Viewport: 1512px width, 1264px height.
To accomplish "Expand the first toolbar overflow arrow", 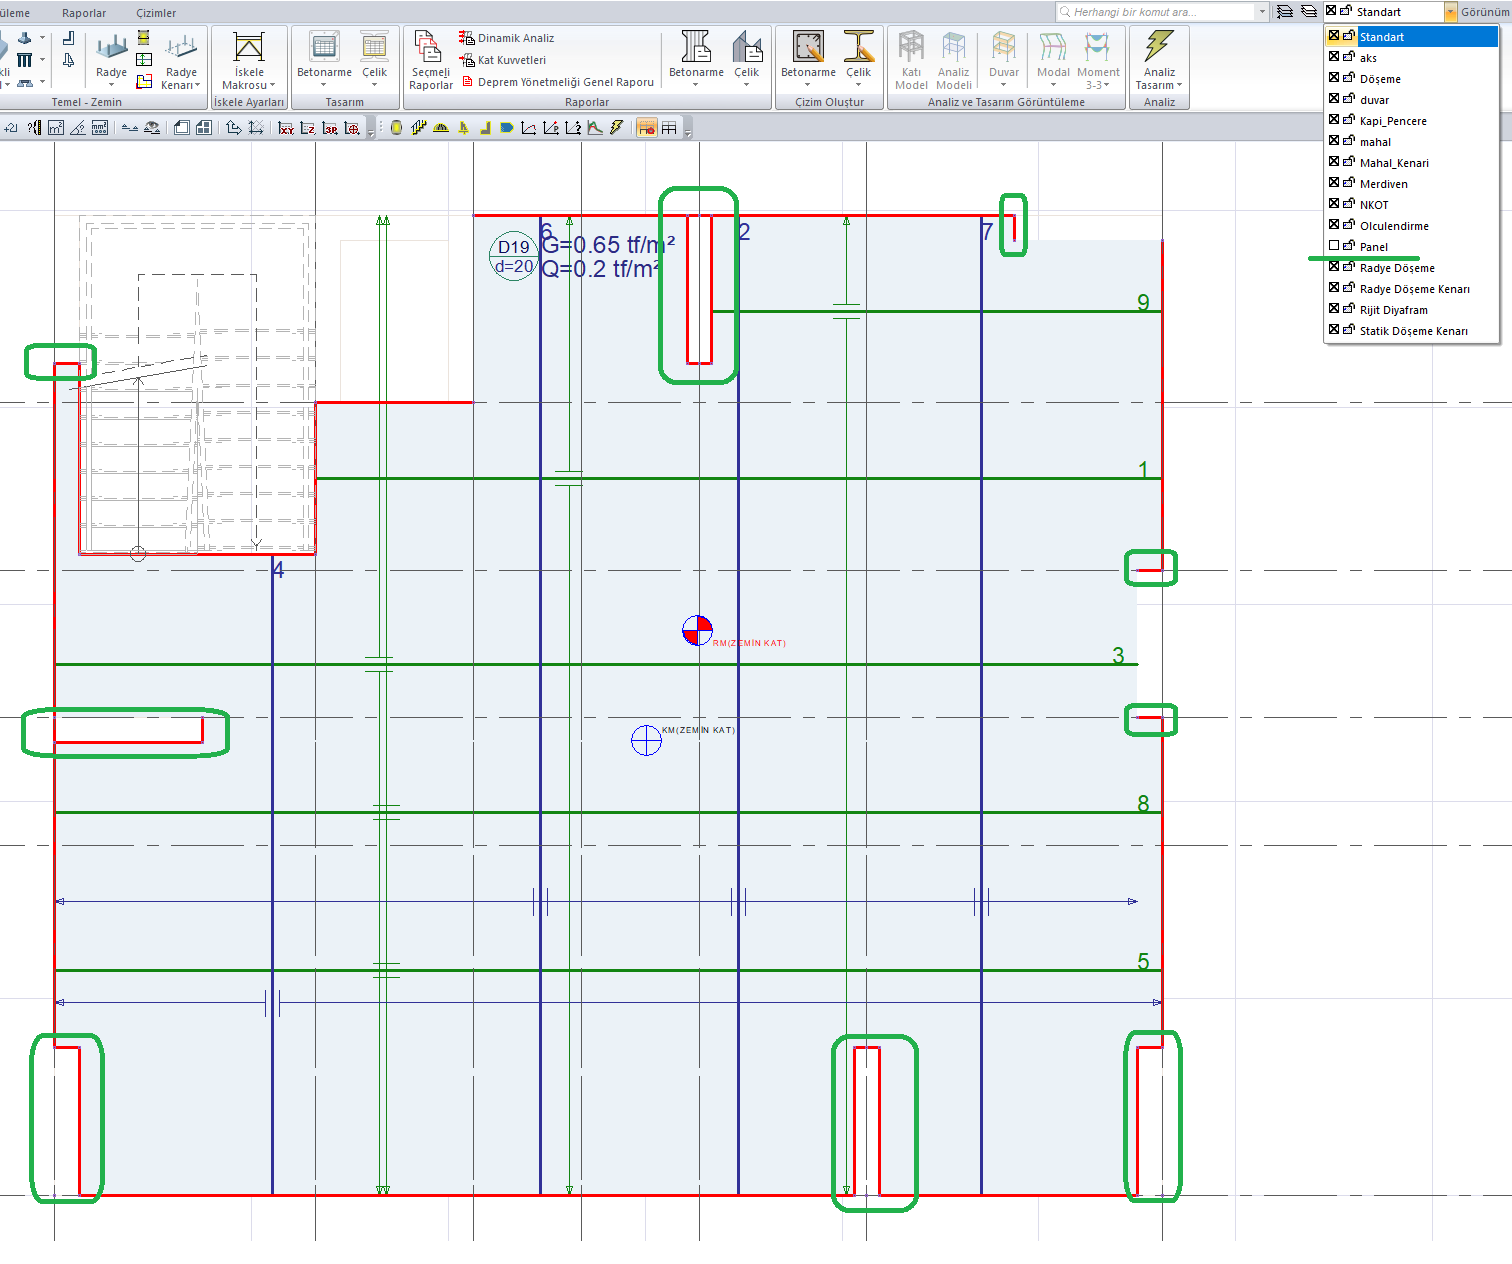I will pyautogui.click(x=371, y=131).
